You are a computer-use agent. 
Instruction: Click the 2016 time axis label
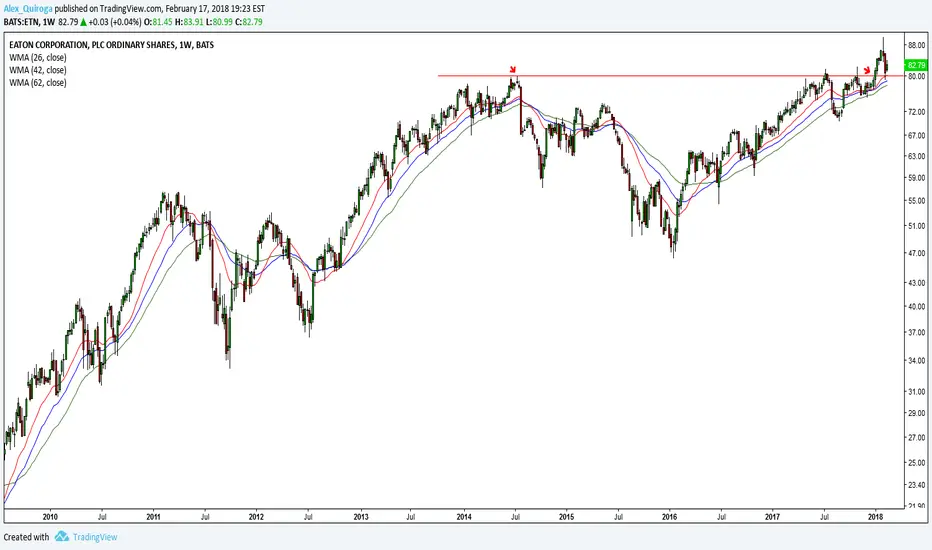(669, 517)
